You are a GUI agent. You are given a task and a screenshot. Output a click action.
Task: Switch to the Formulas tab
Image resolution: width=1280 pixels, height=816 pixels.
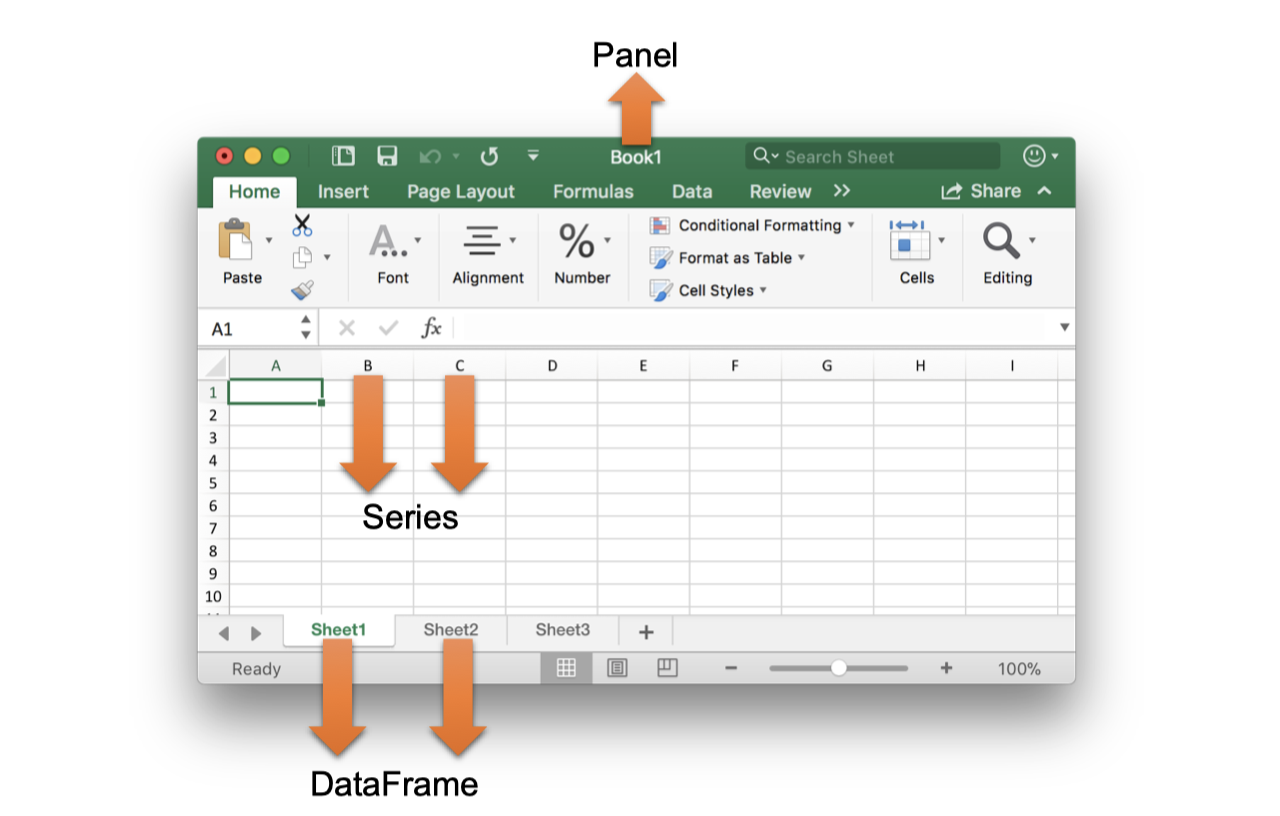coord(593,192)
